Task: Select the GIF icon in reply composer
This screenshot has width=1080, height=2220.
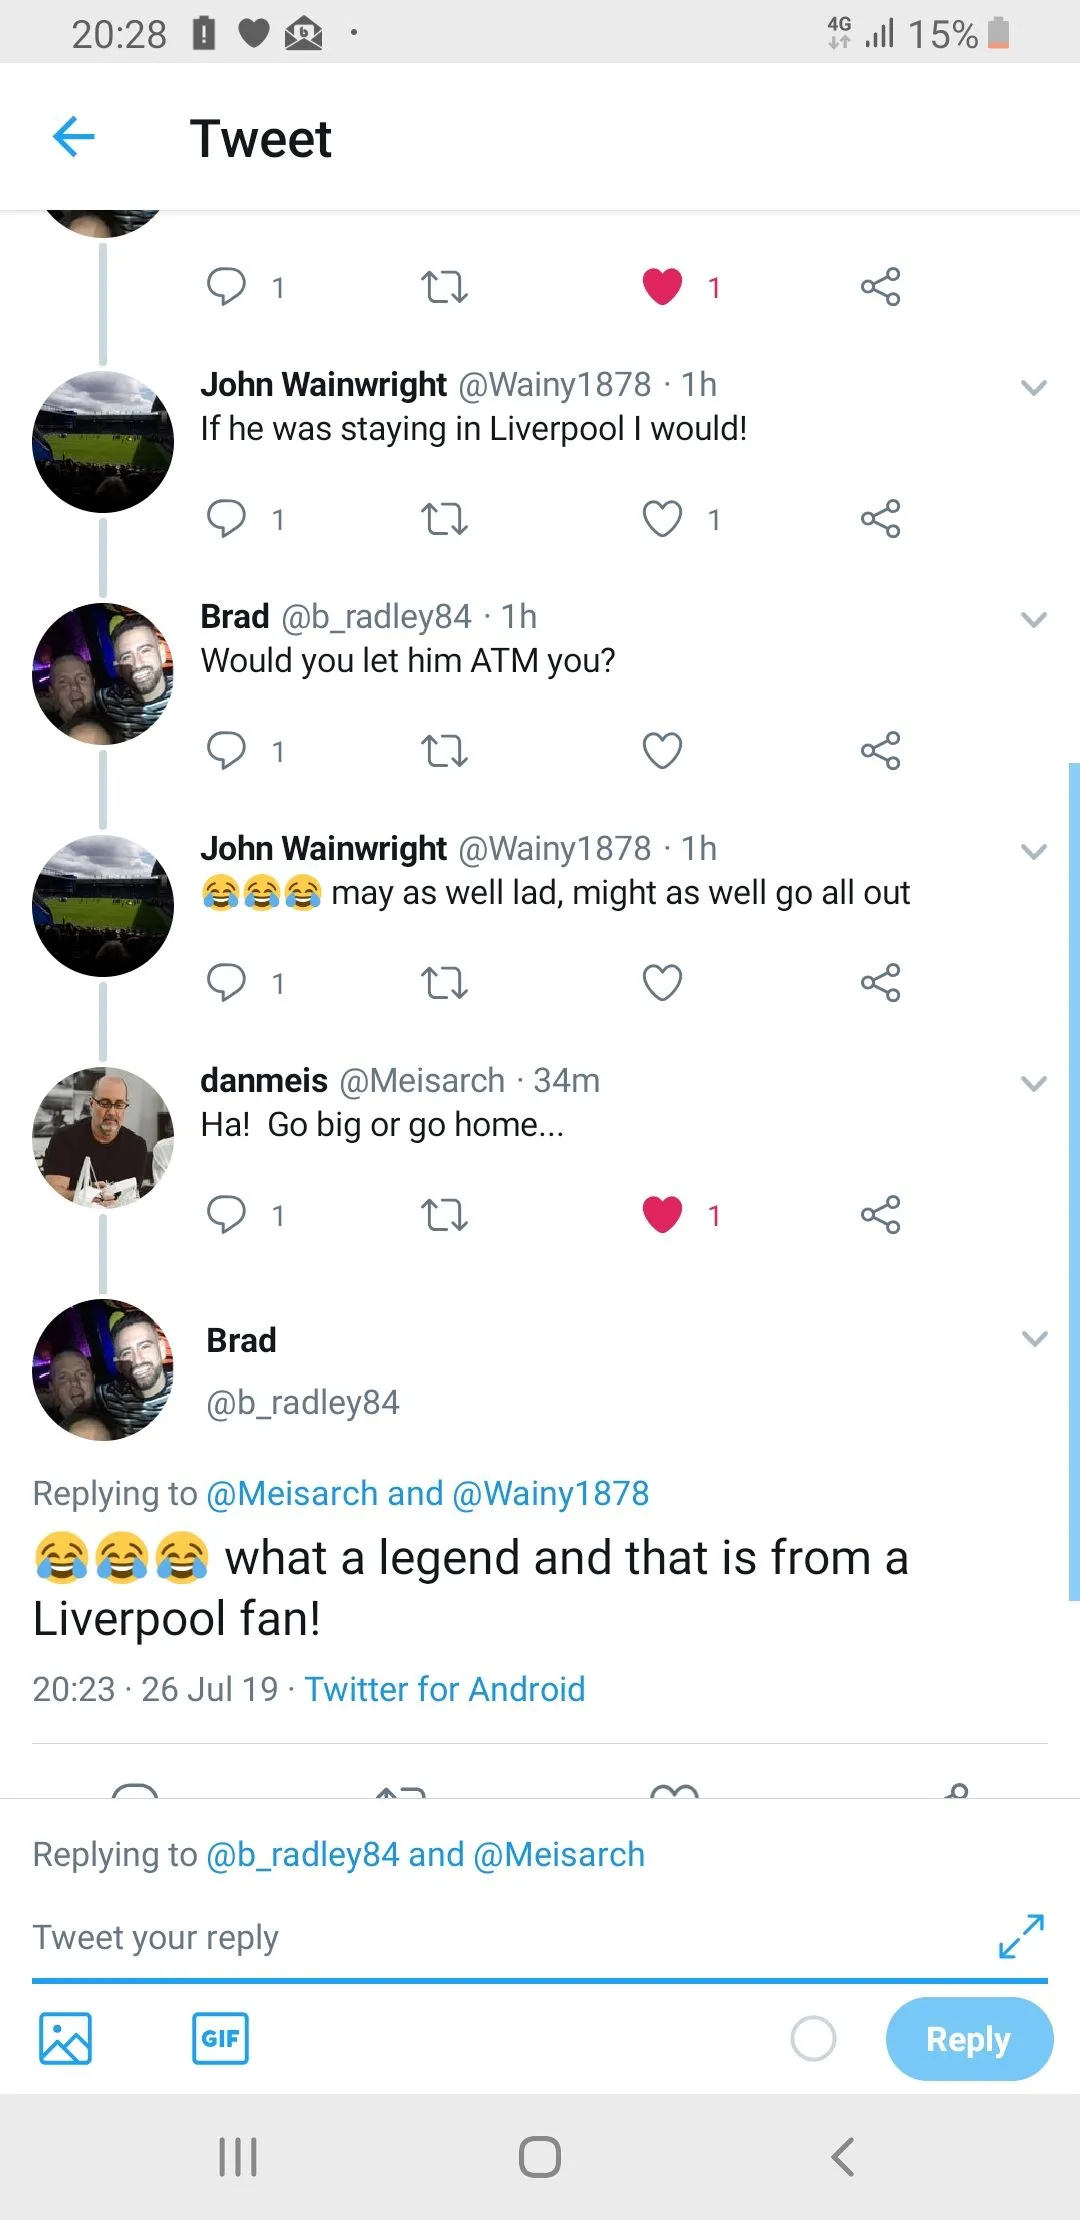Action: [219, 2038]
